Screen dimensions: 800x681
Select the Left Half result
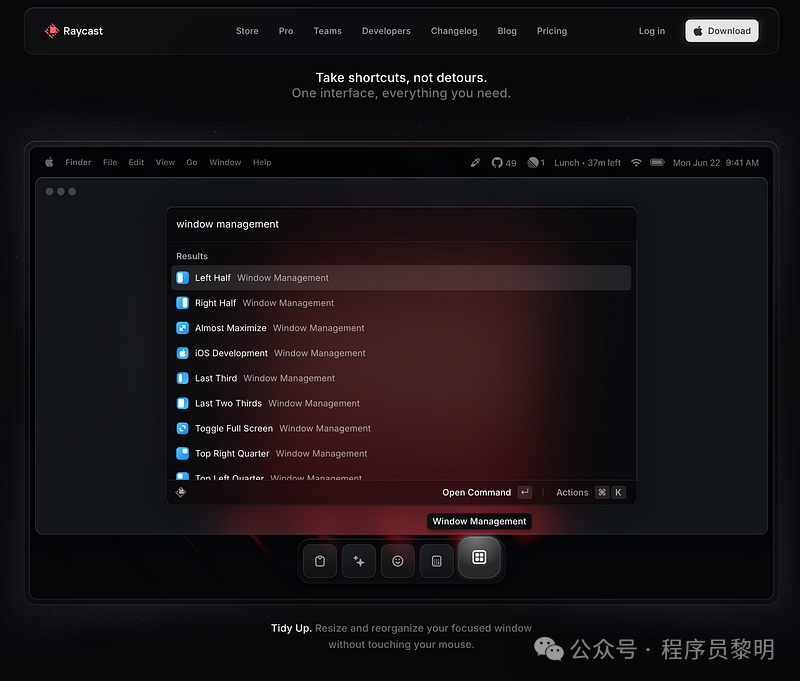[x=401, y=278]
